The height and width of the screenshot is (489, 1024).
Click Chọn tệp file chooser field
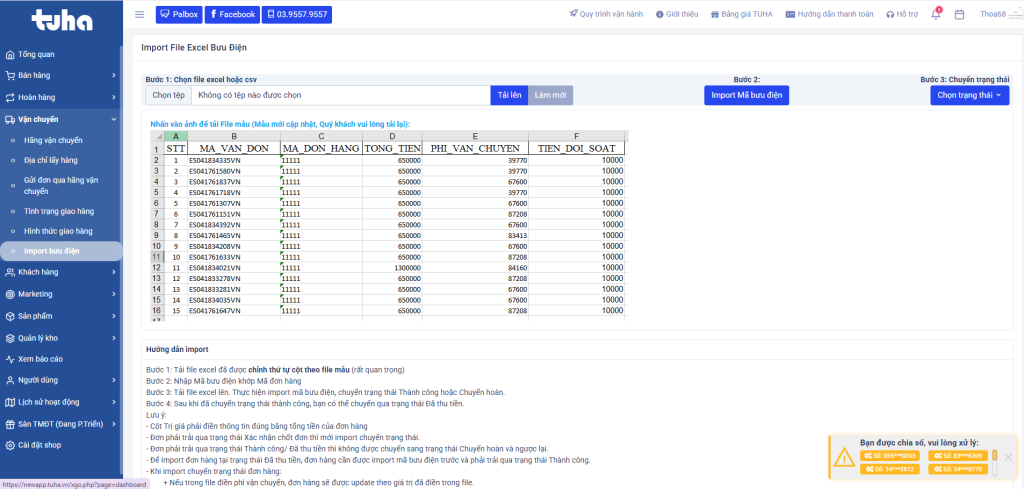pos(168,95)
